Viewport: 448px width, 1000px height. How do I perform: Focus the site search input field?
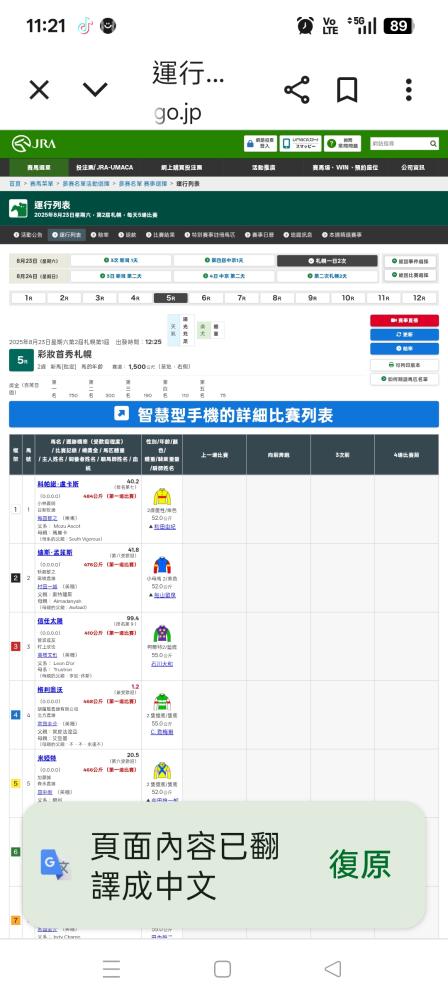(399, 143)
